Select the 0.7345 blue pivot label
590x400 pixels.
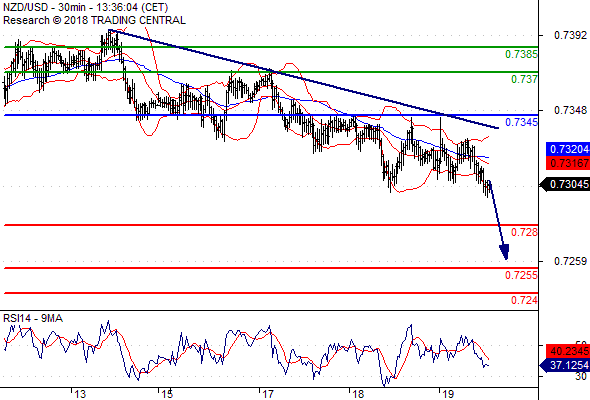[521, 122]
